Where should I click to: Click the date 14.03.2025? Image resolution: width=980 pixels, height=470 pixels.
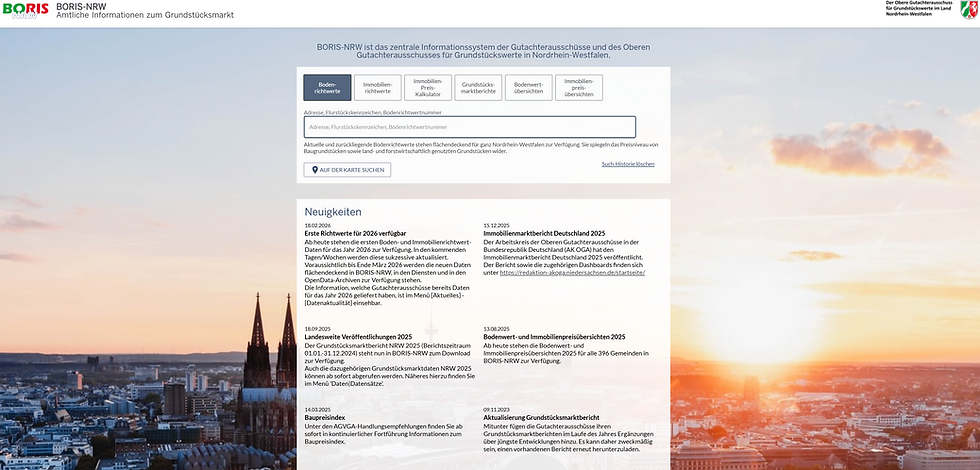pyautogui.click(x=318, y=409)
